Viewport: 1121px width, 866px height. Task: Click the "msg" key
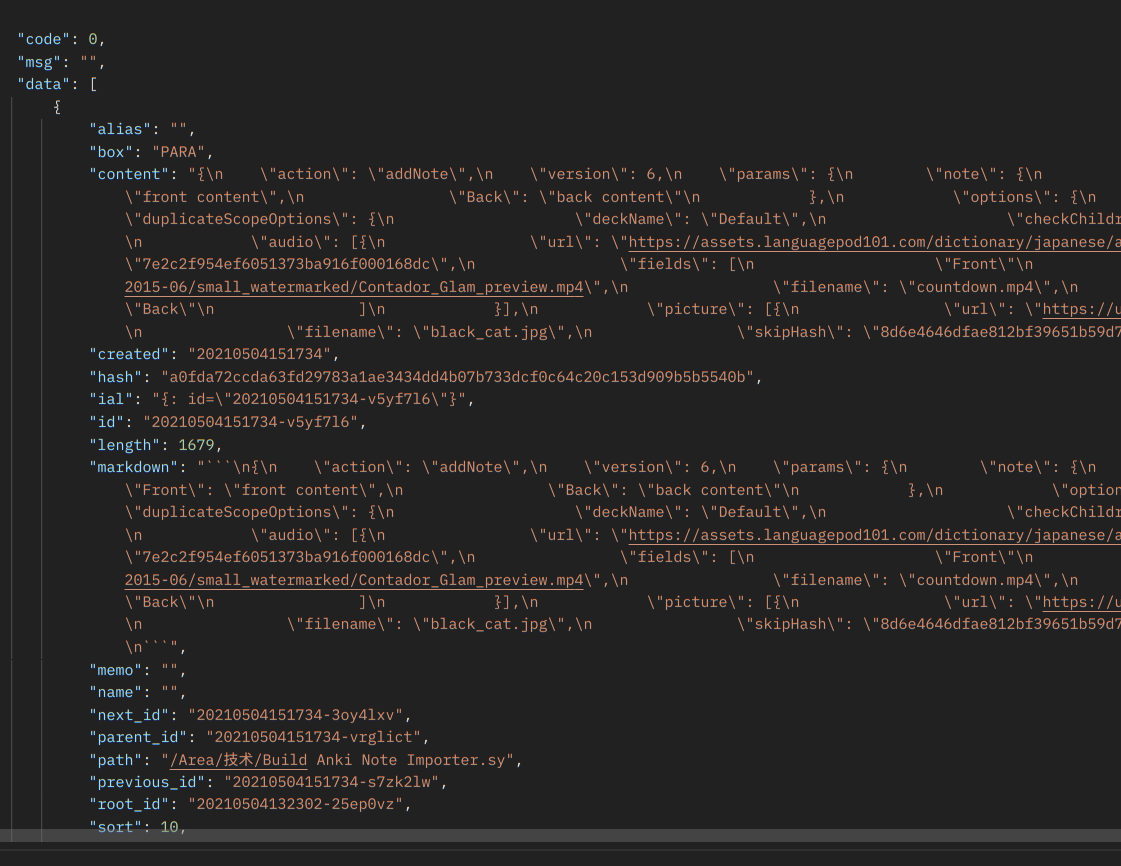(x=39, y=62)
